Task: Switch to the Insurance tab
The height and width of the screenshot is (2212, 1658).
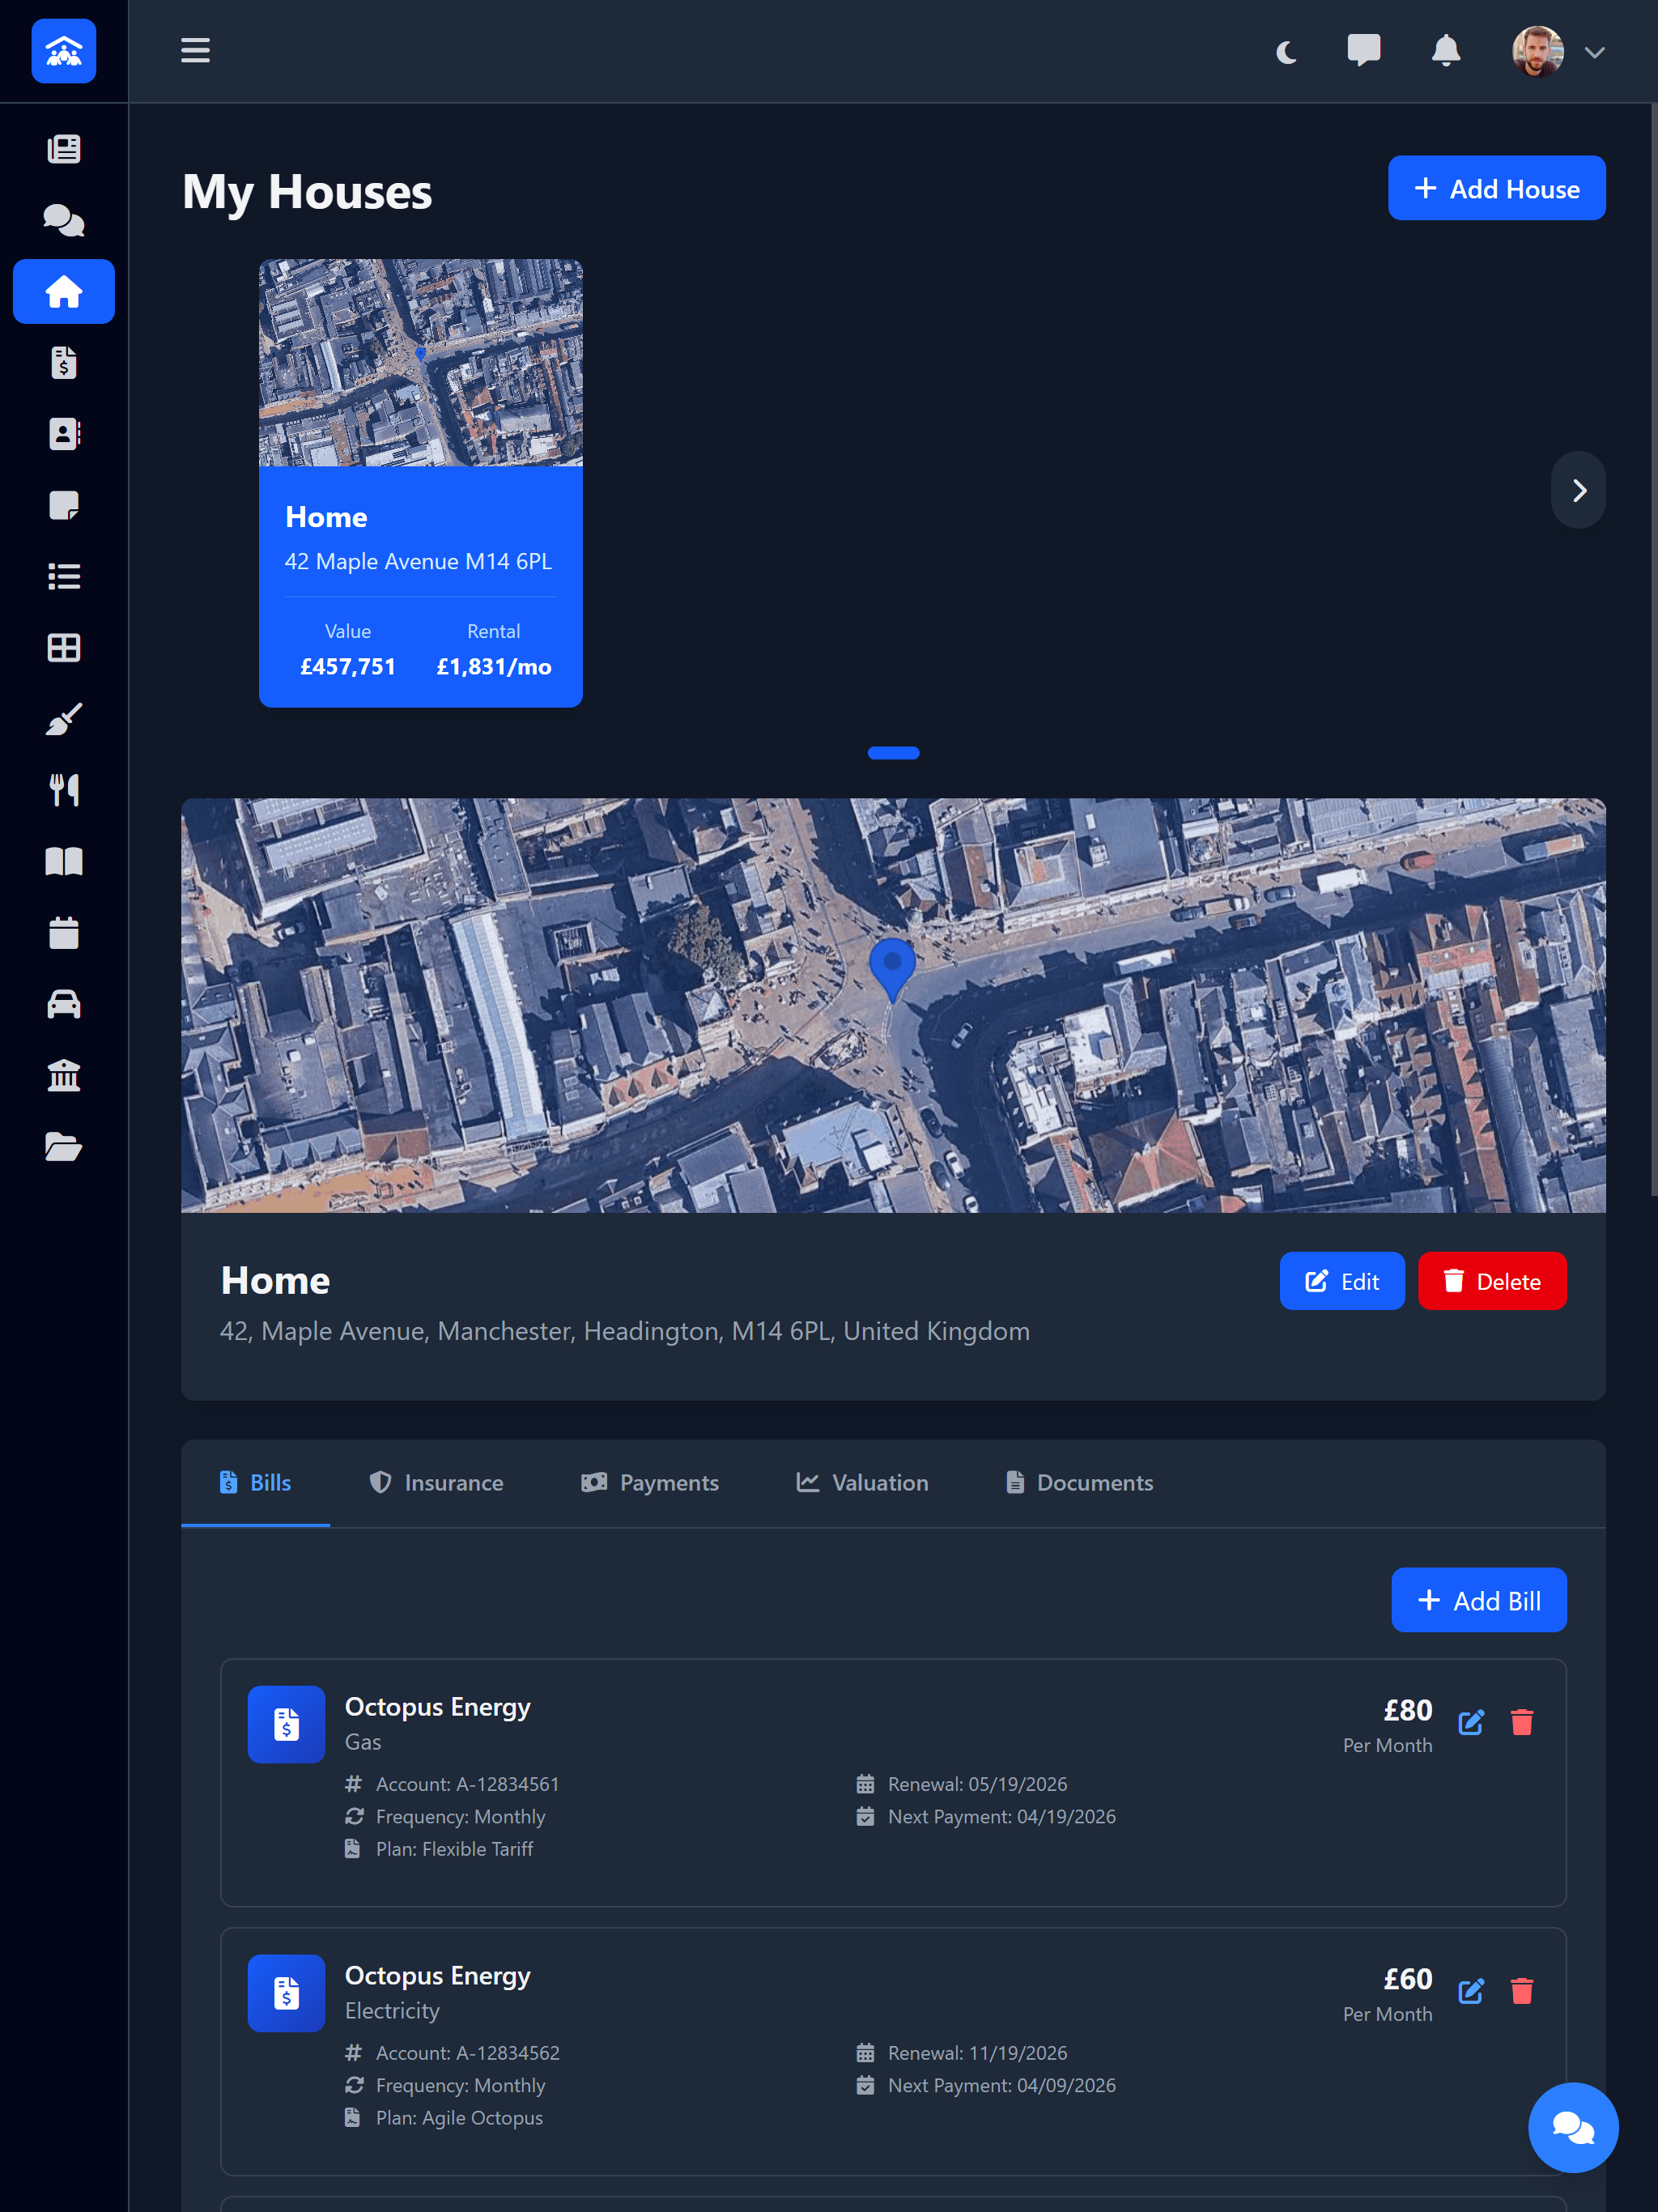Action: (436, 1482)
